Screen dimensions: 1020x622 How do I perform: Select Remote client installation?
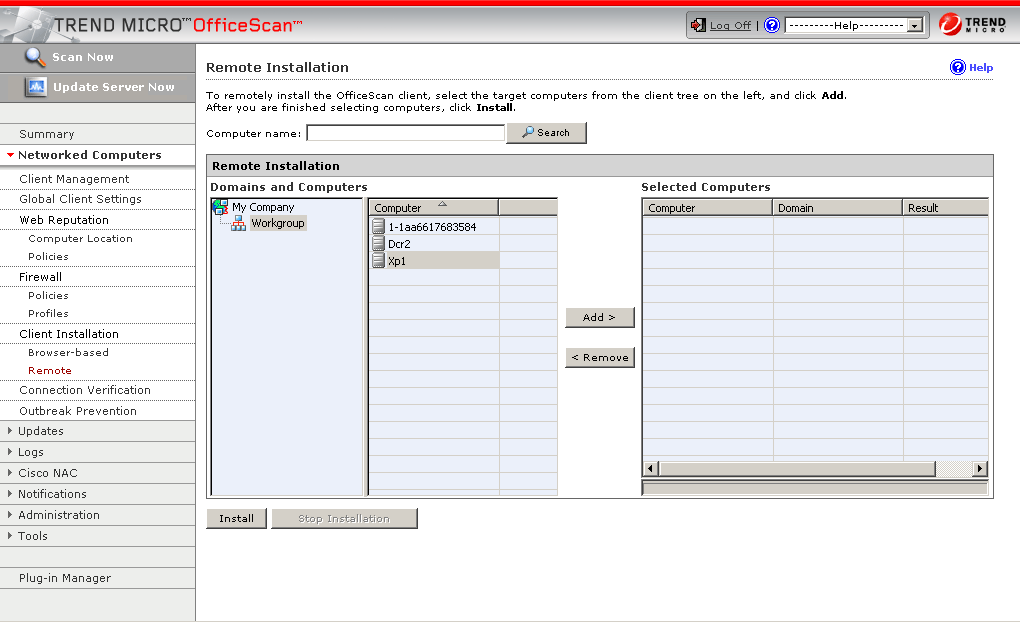tap(49, 371)
